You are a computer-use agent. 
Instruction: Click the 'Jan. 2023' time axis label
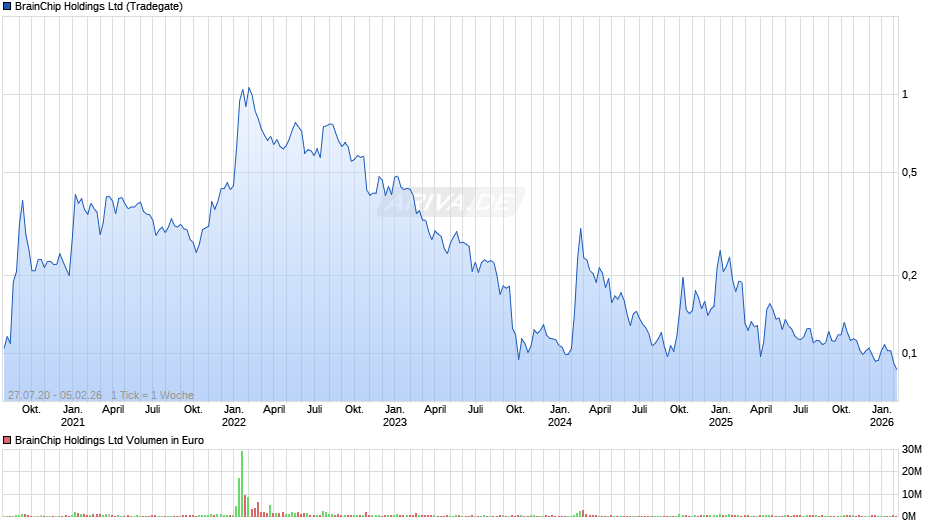(394, 416)
